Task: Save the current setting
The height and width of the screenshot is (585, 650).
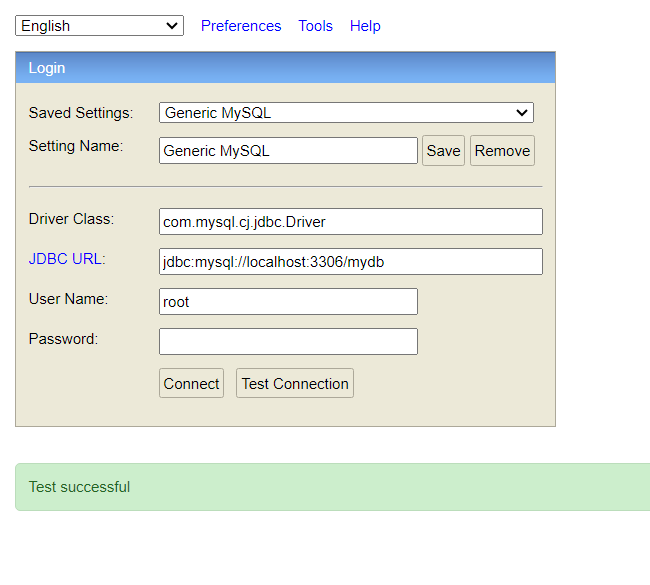Action: pyautogui.click(x=443, y=150)
